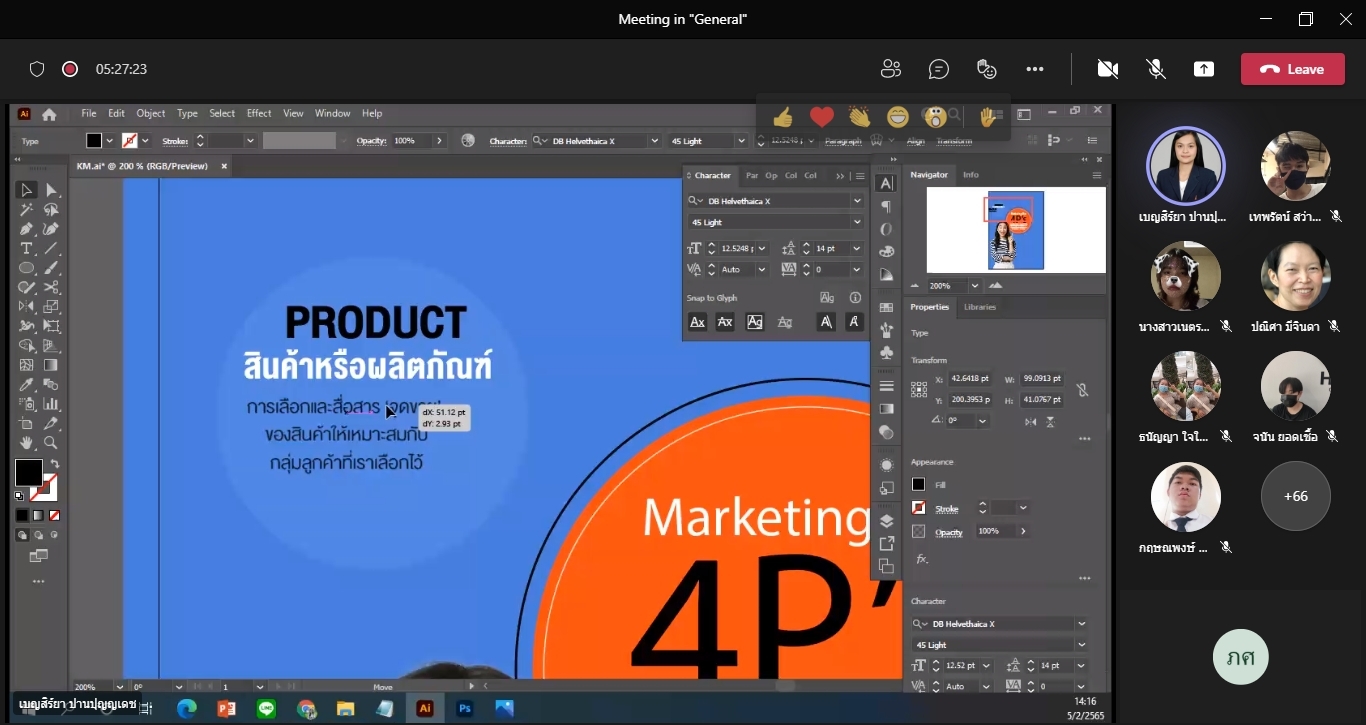Click the fx effects icon in Appearance
1366x725 pixels.
[921, 558]
